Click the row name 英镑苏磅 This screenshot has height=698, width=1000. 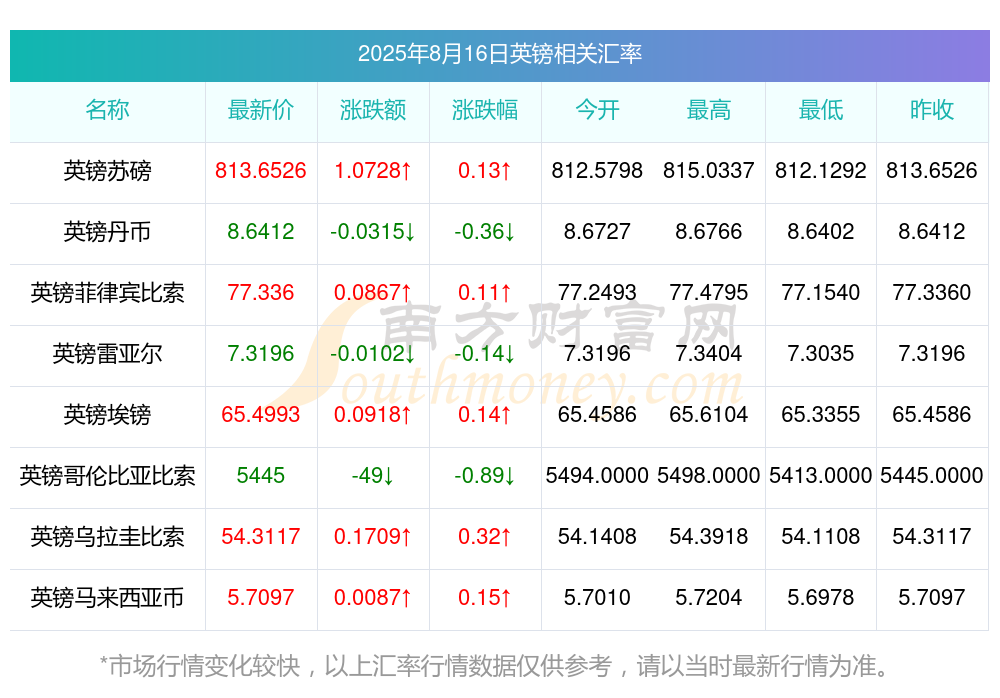tap(107, 171)
